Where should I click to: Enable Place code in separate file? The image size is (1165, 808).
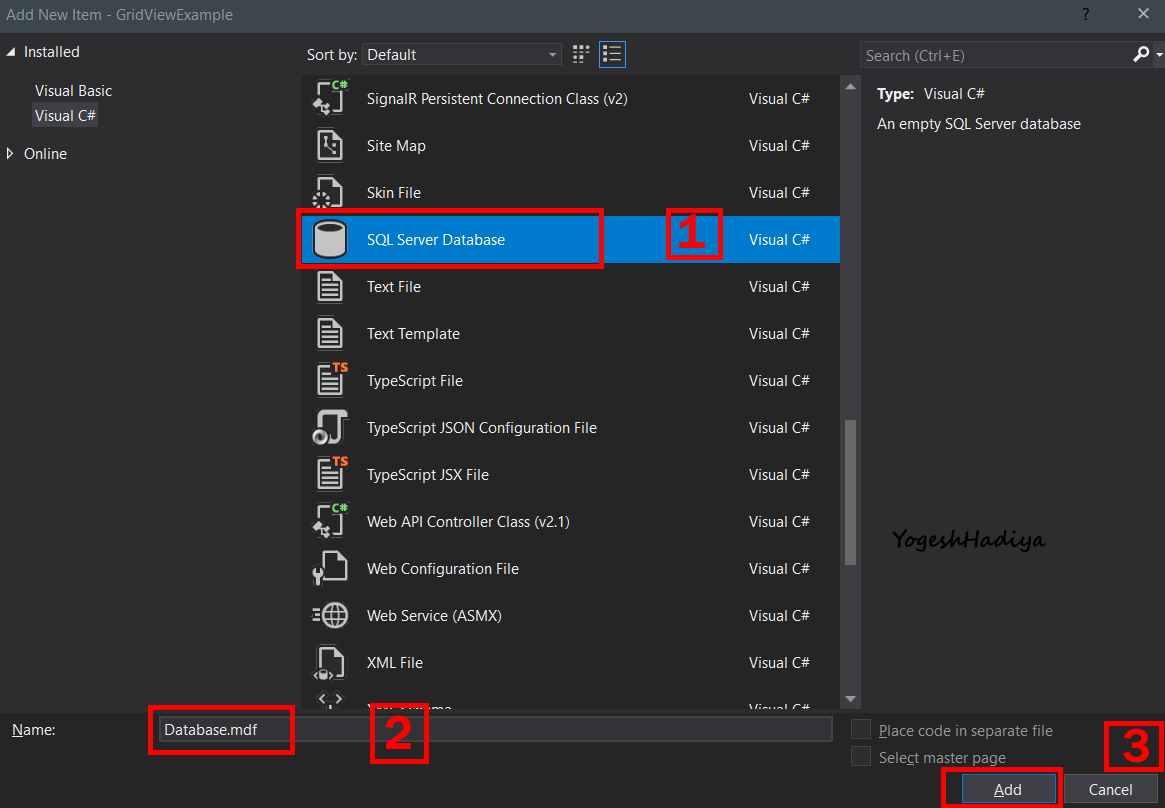[x=860, y=729]
